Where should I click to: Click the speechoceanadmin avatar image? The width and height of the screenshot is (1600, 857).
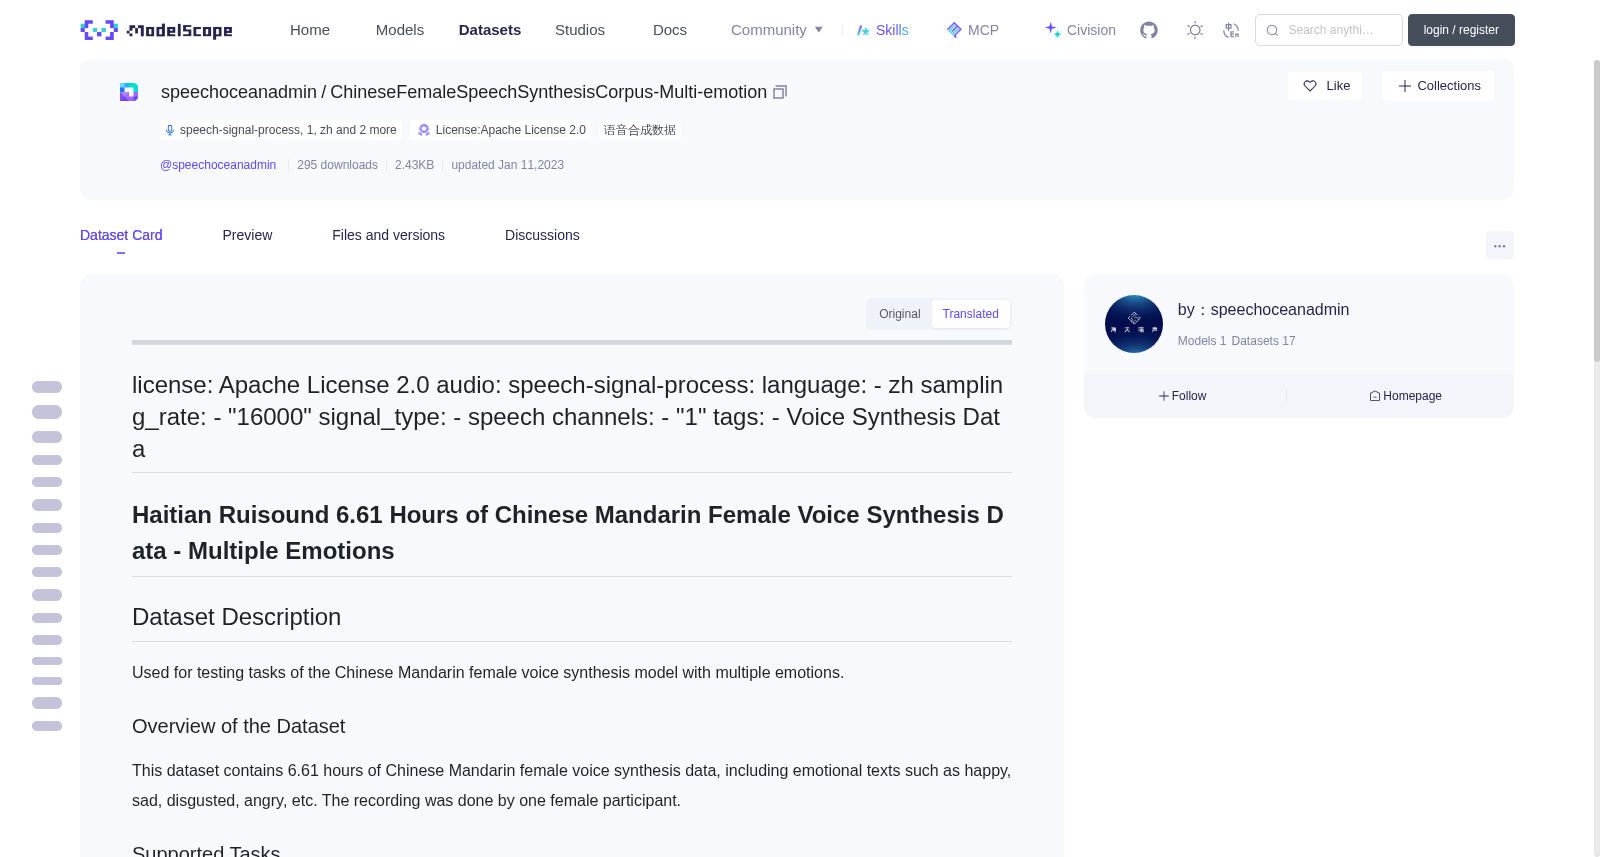(x=1134, y=324)
